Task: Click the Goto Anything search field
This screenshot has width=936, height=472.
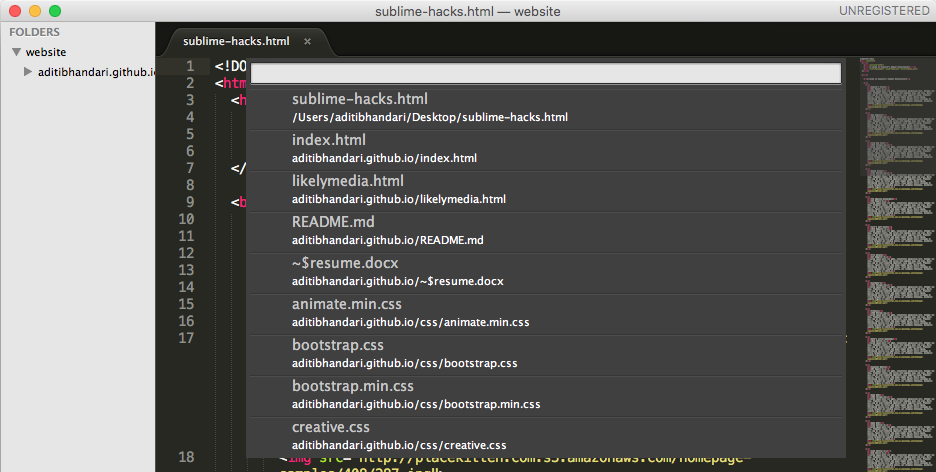Action: pos(546,73)
